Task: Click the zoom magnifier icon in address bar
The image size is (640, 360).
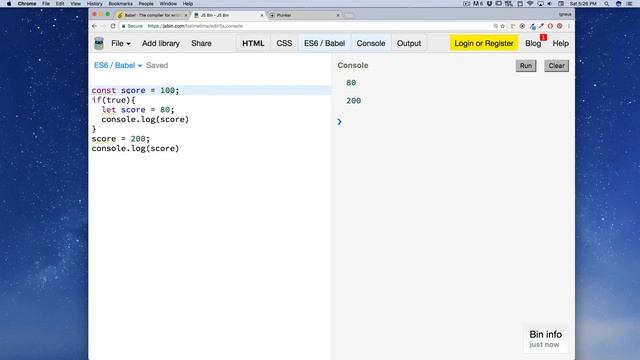Action: (x=496, y=26)
